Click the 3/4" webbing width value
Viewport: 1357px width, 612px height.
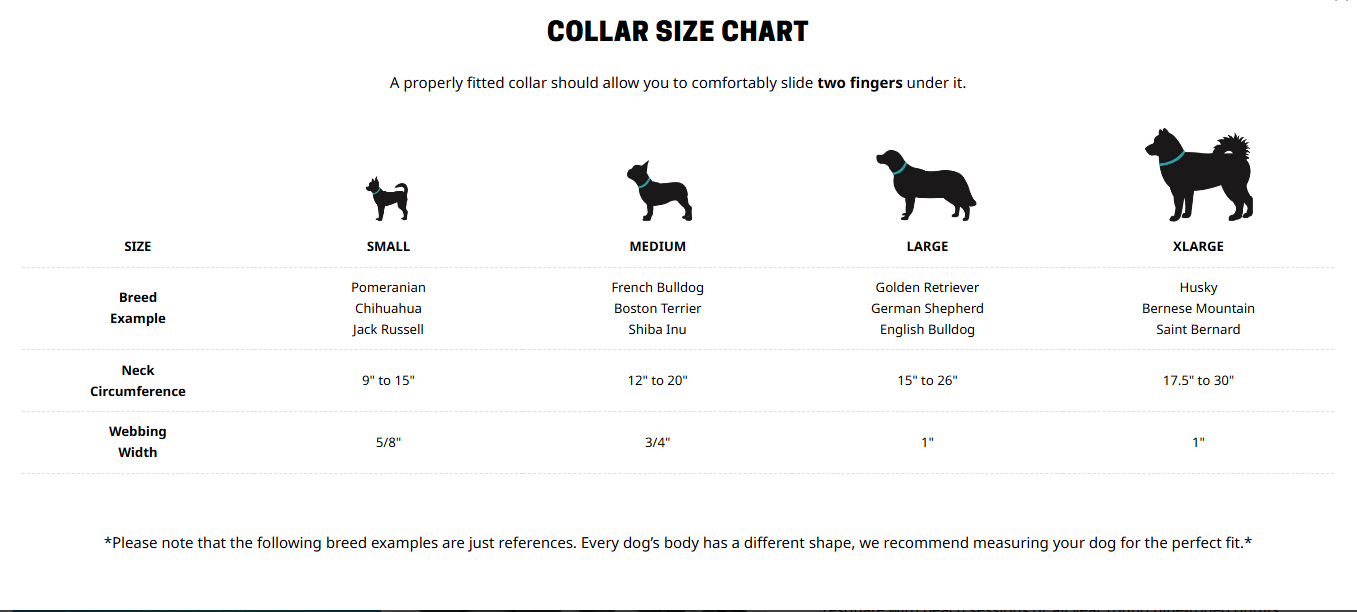(x=658, y=442)
